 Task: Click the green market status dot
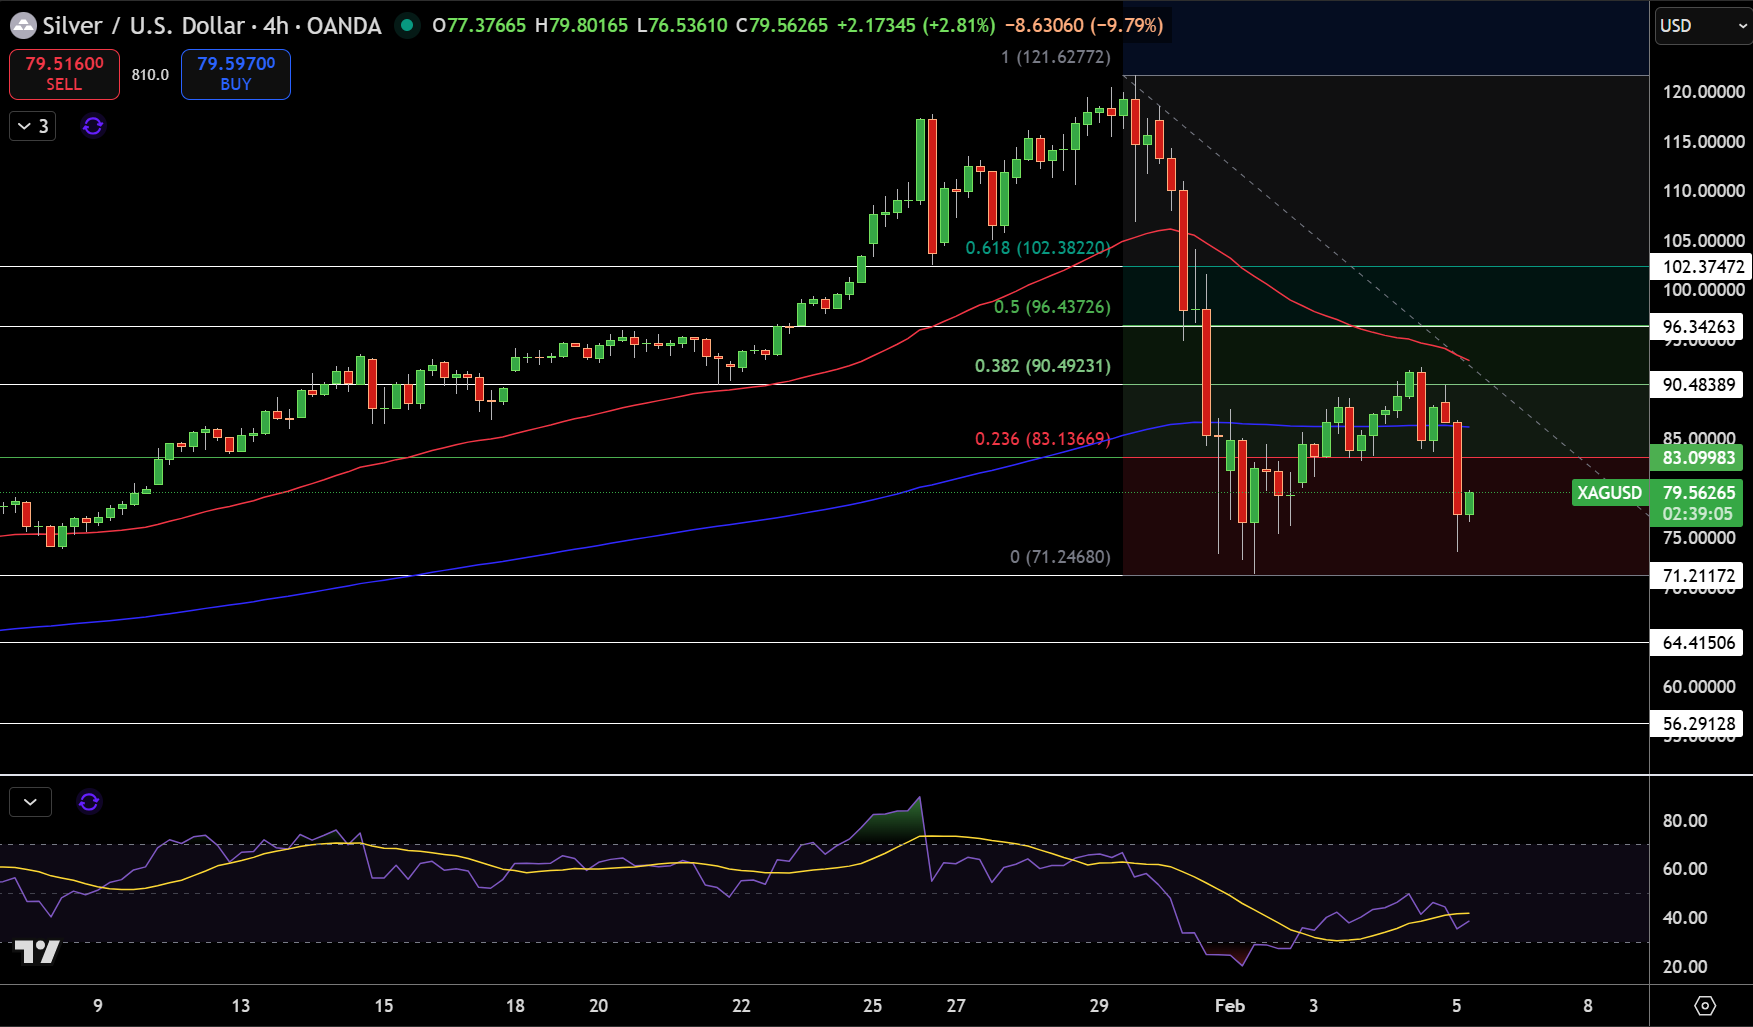(407, 25)
